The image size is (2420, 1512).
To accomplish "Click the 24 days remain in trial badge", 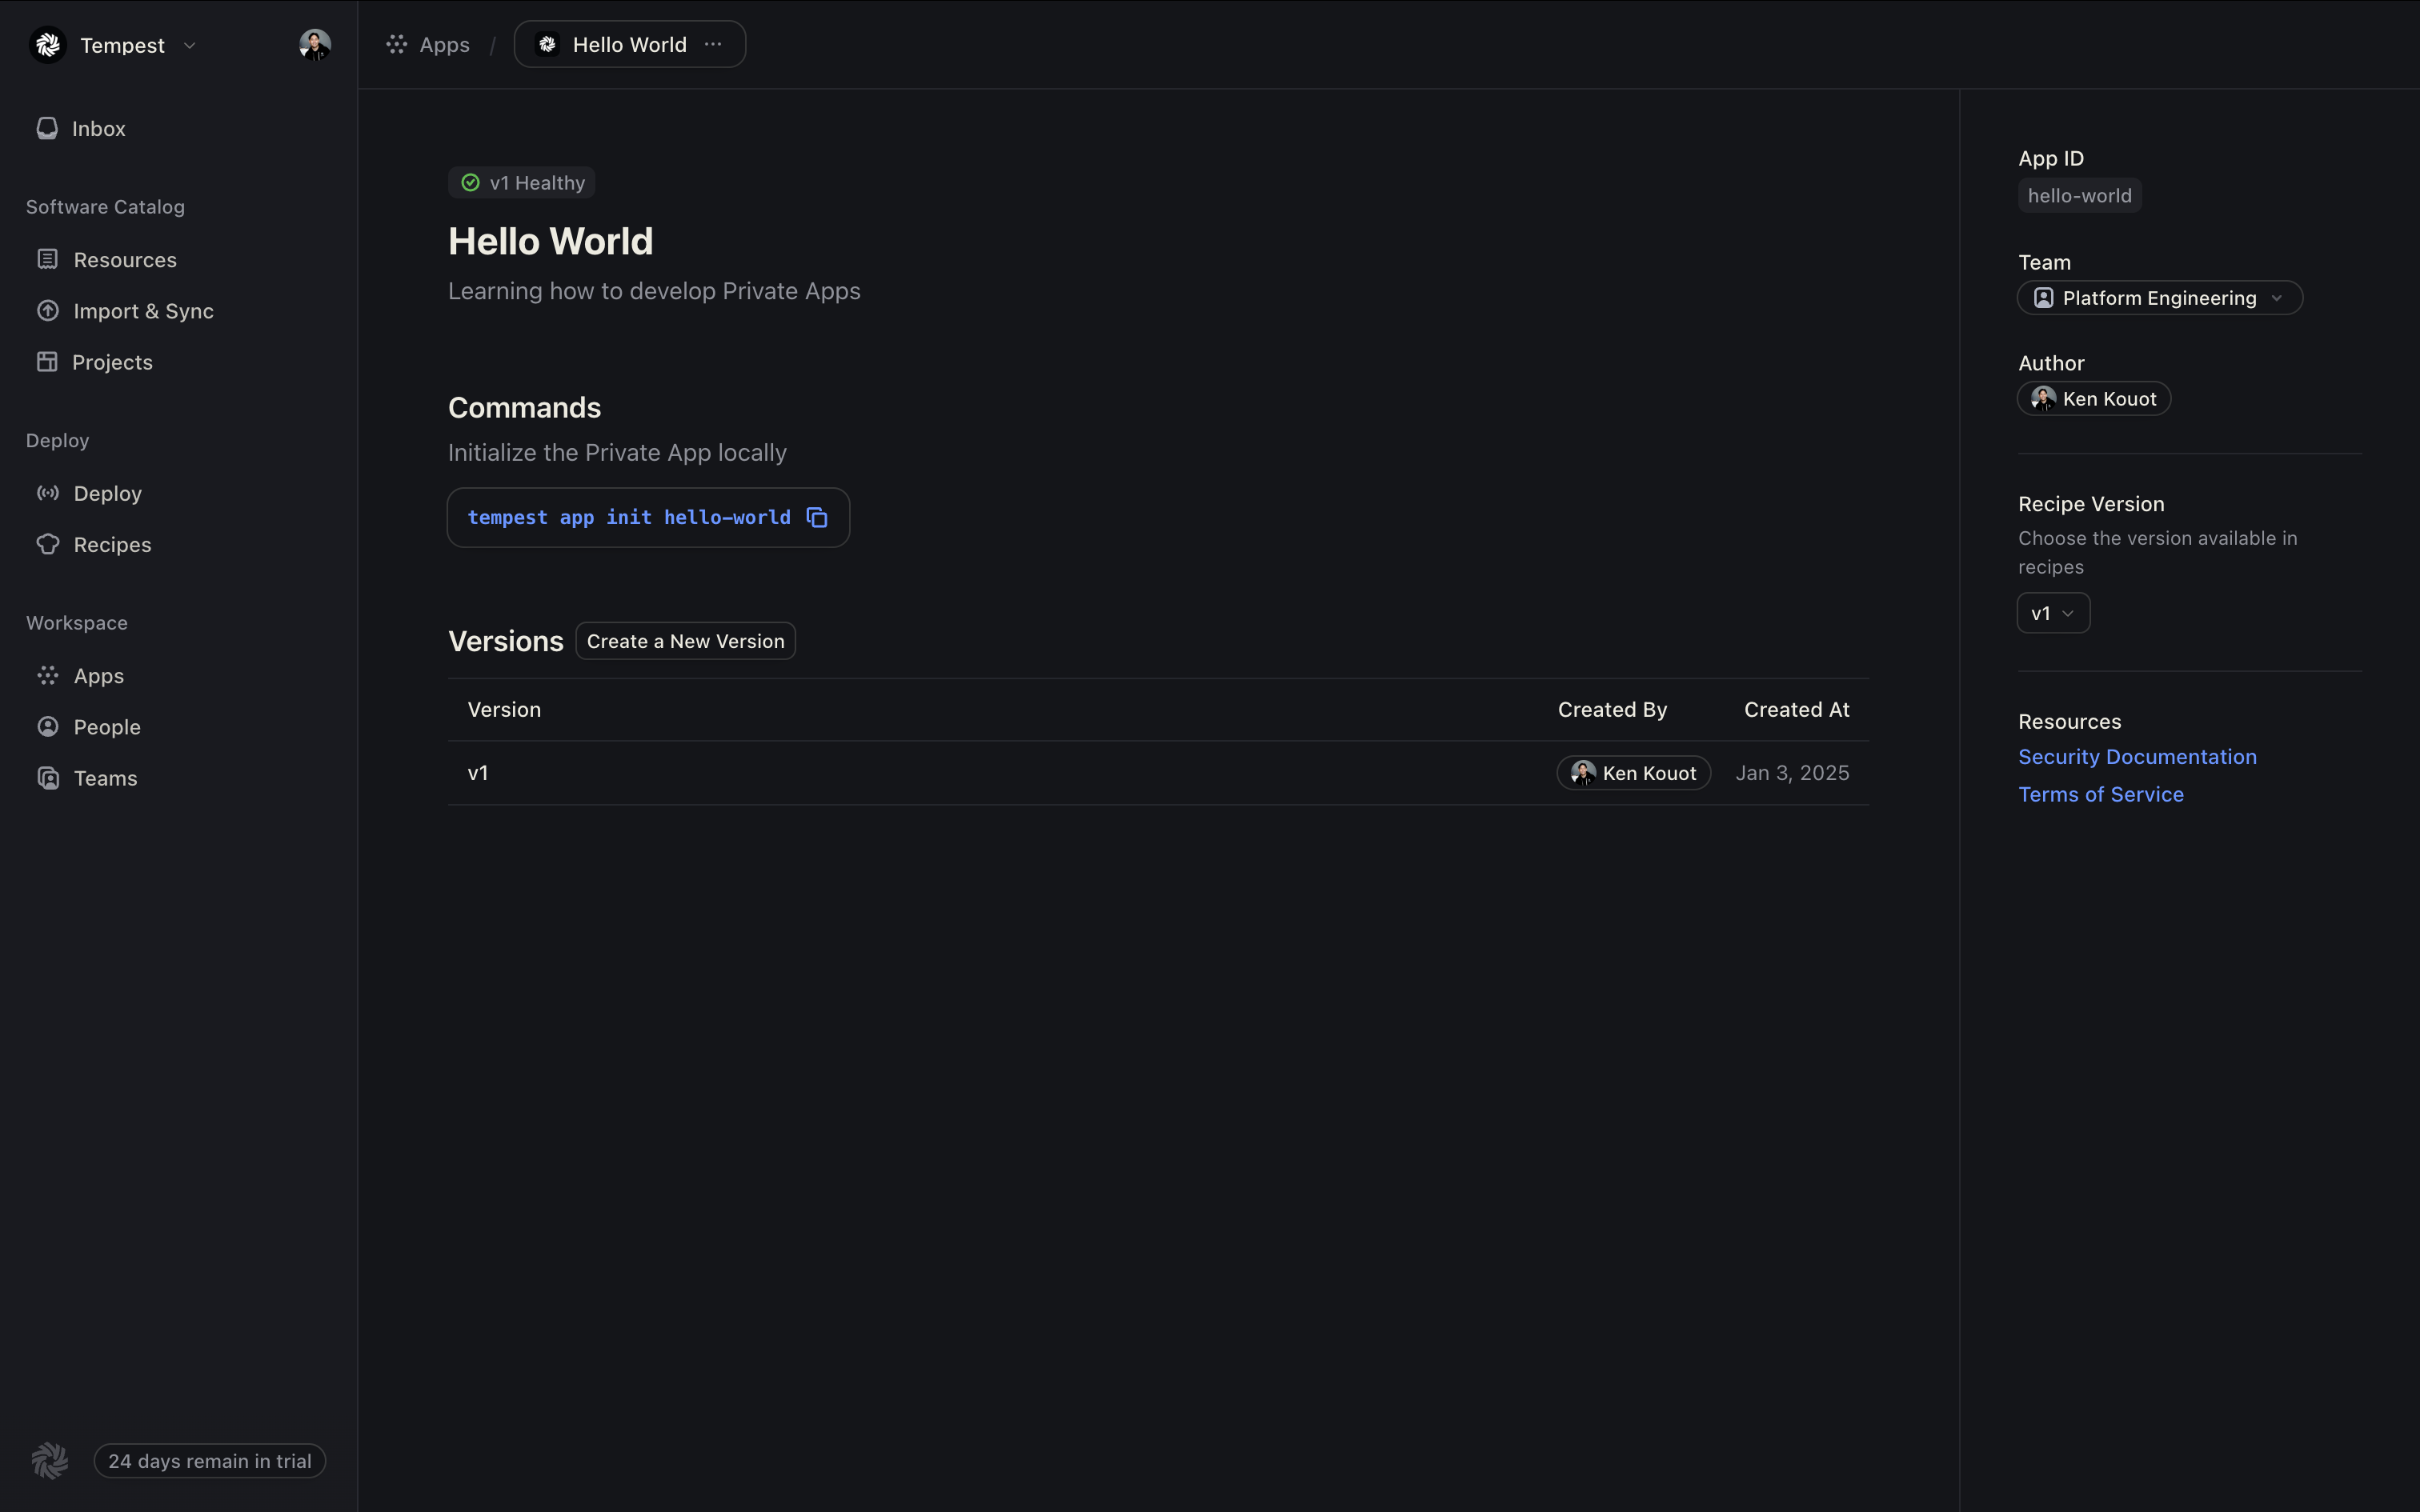I will (x=210, y=1461).
